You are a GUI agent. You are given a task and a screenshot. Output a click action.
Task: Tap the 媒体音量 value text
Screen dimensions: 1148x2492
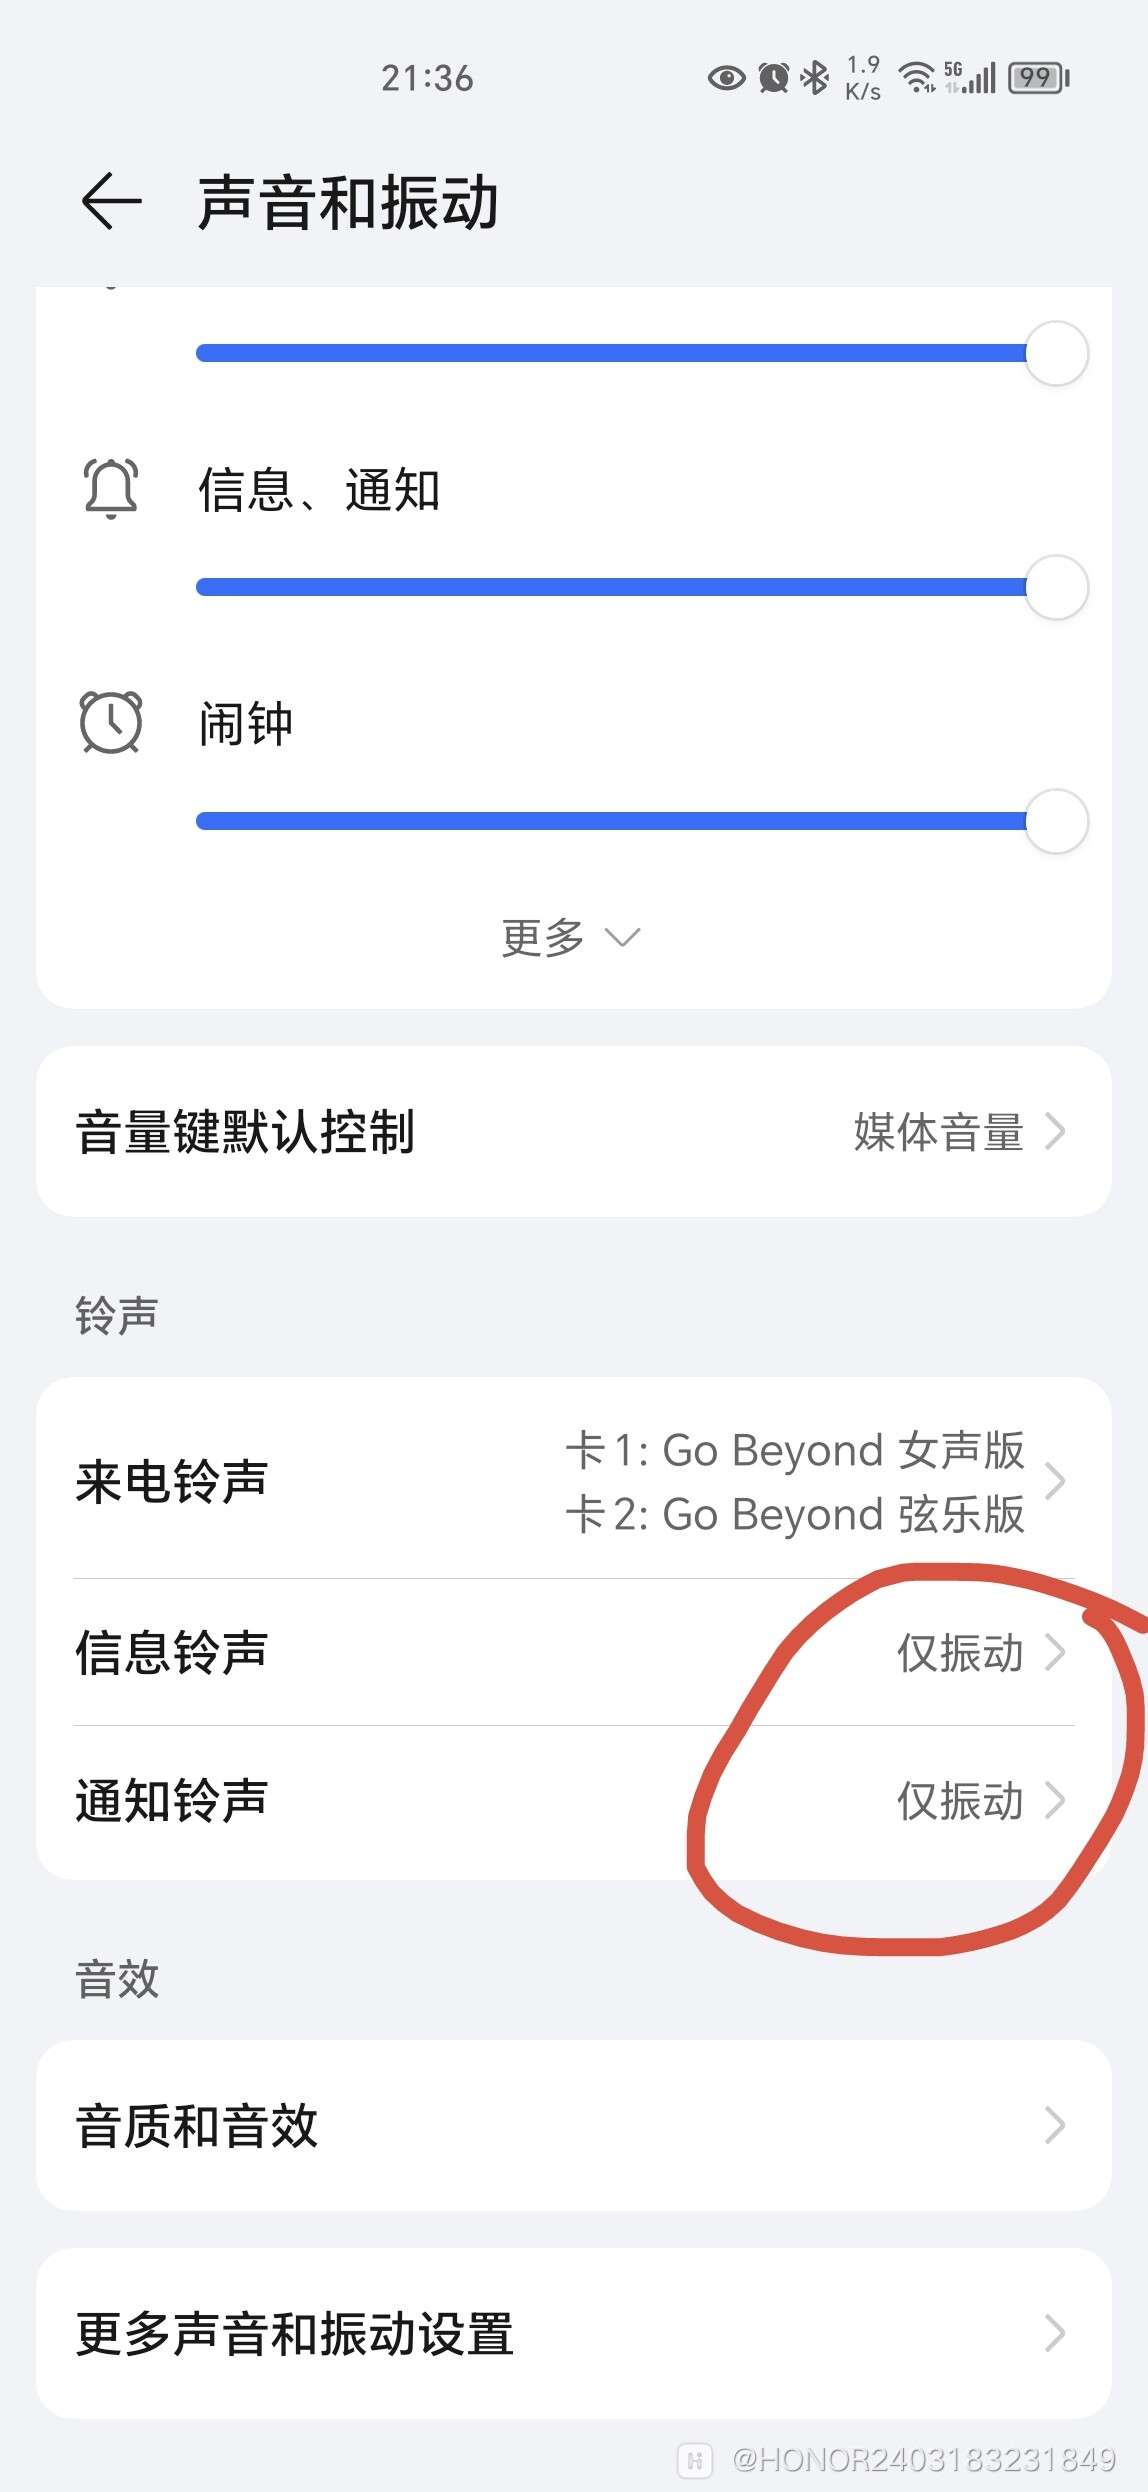click(x=938, y=1132)
